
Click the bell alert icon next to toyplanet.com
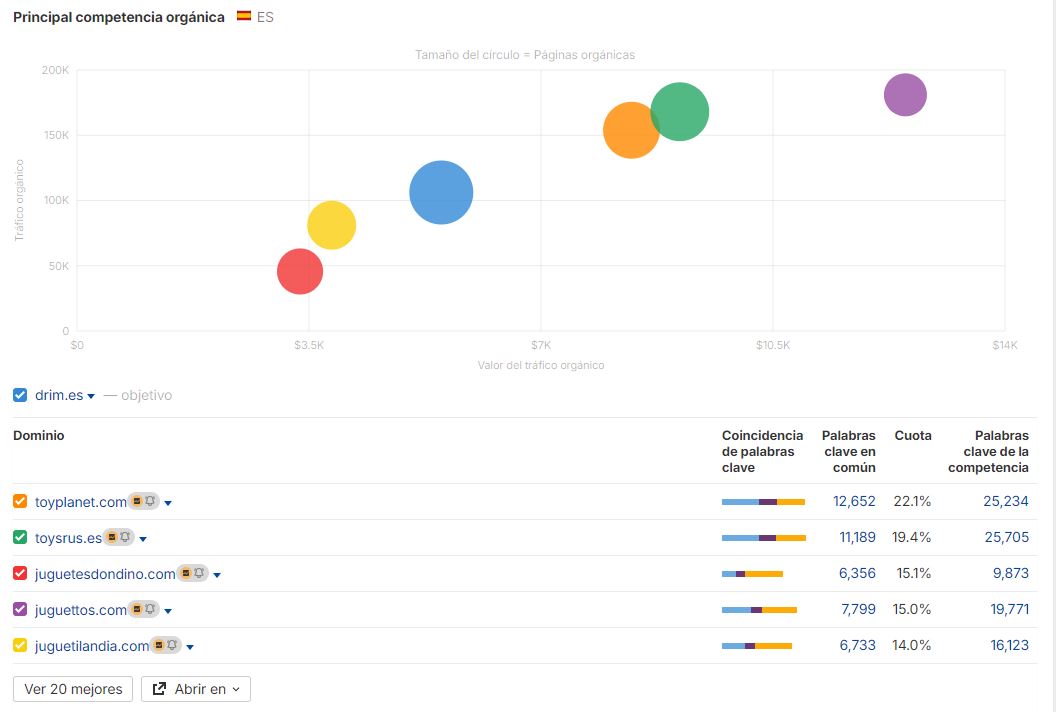coord(151,502)
